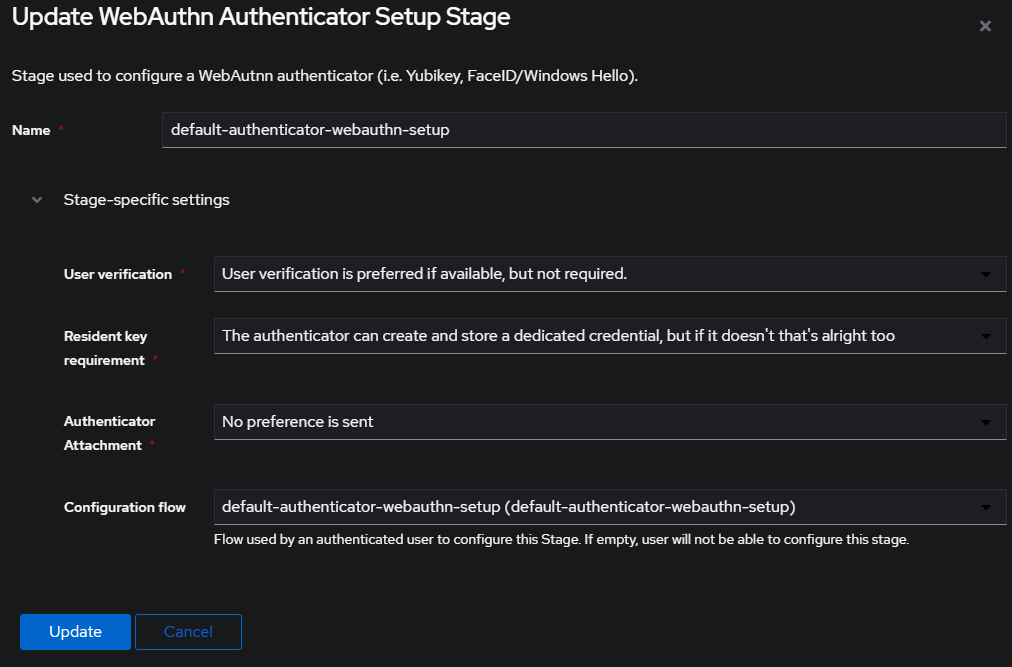Click the Resident key requirement label
The height and width of the screenshot is (667, 1012).
(106, 348)
